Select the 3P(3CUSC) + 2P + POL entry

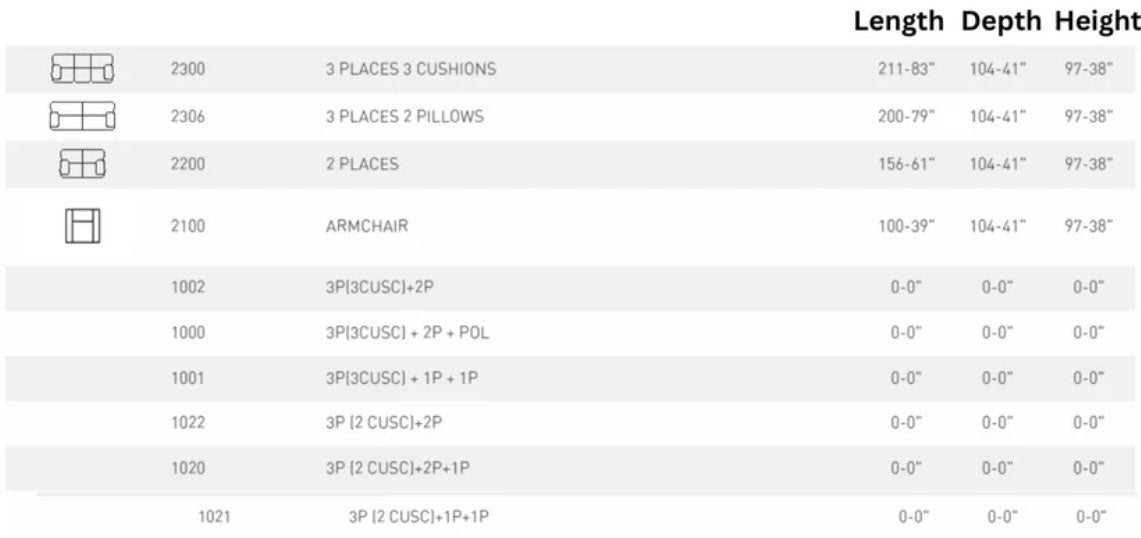click(407, 333)
